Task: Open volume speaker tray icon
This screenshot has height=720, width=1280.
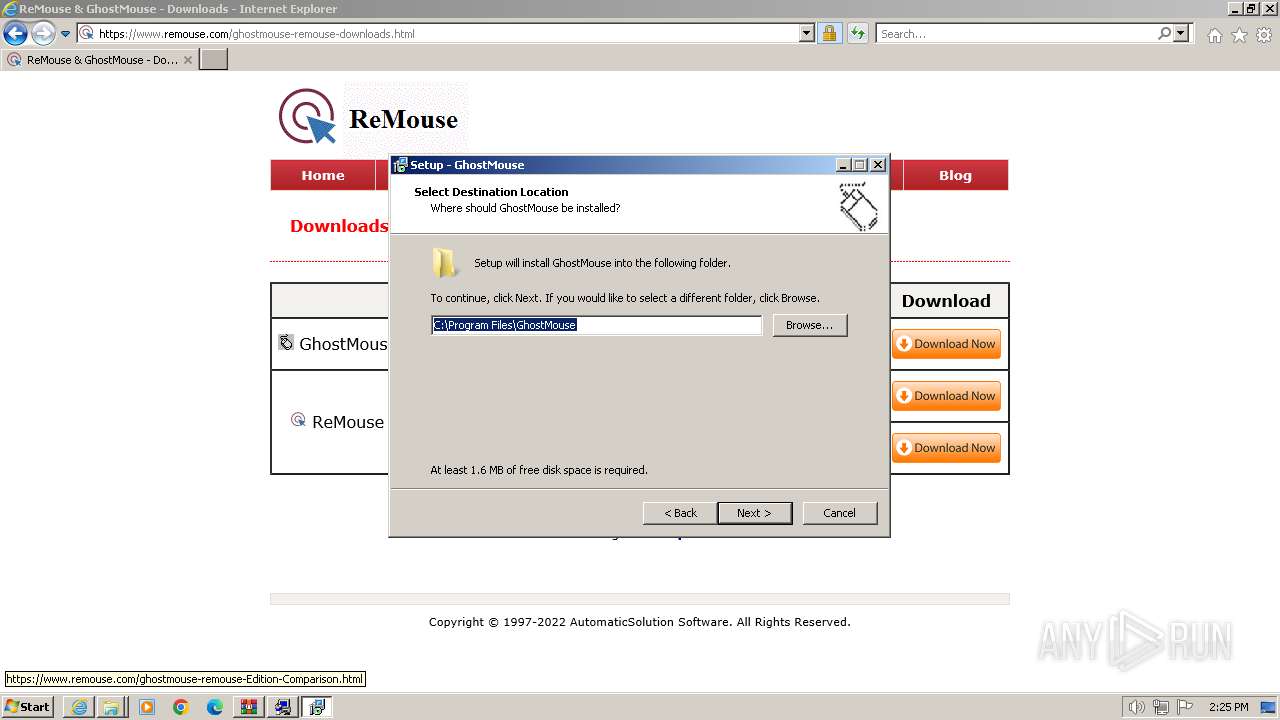Action: point(1137,707)
